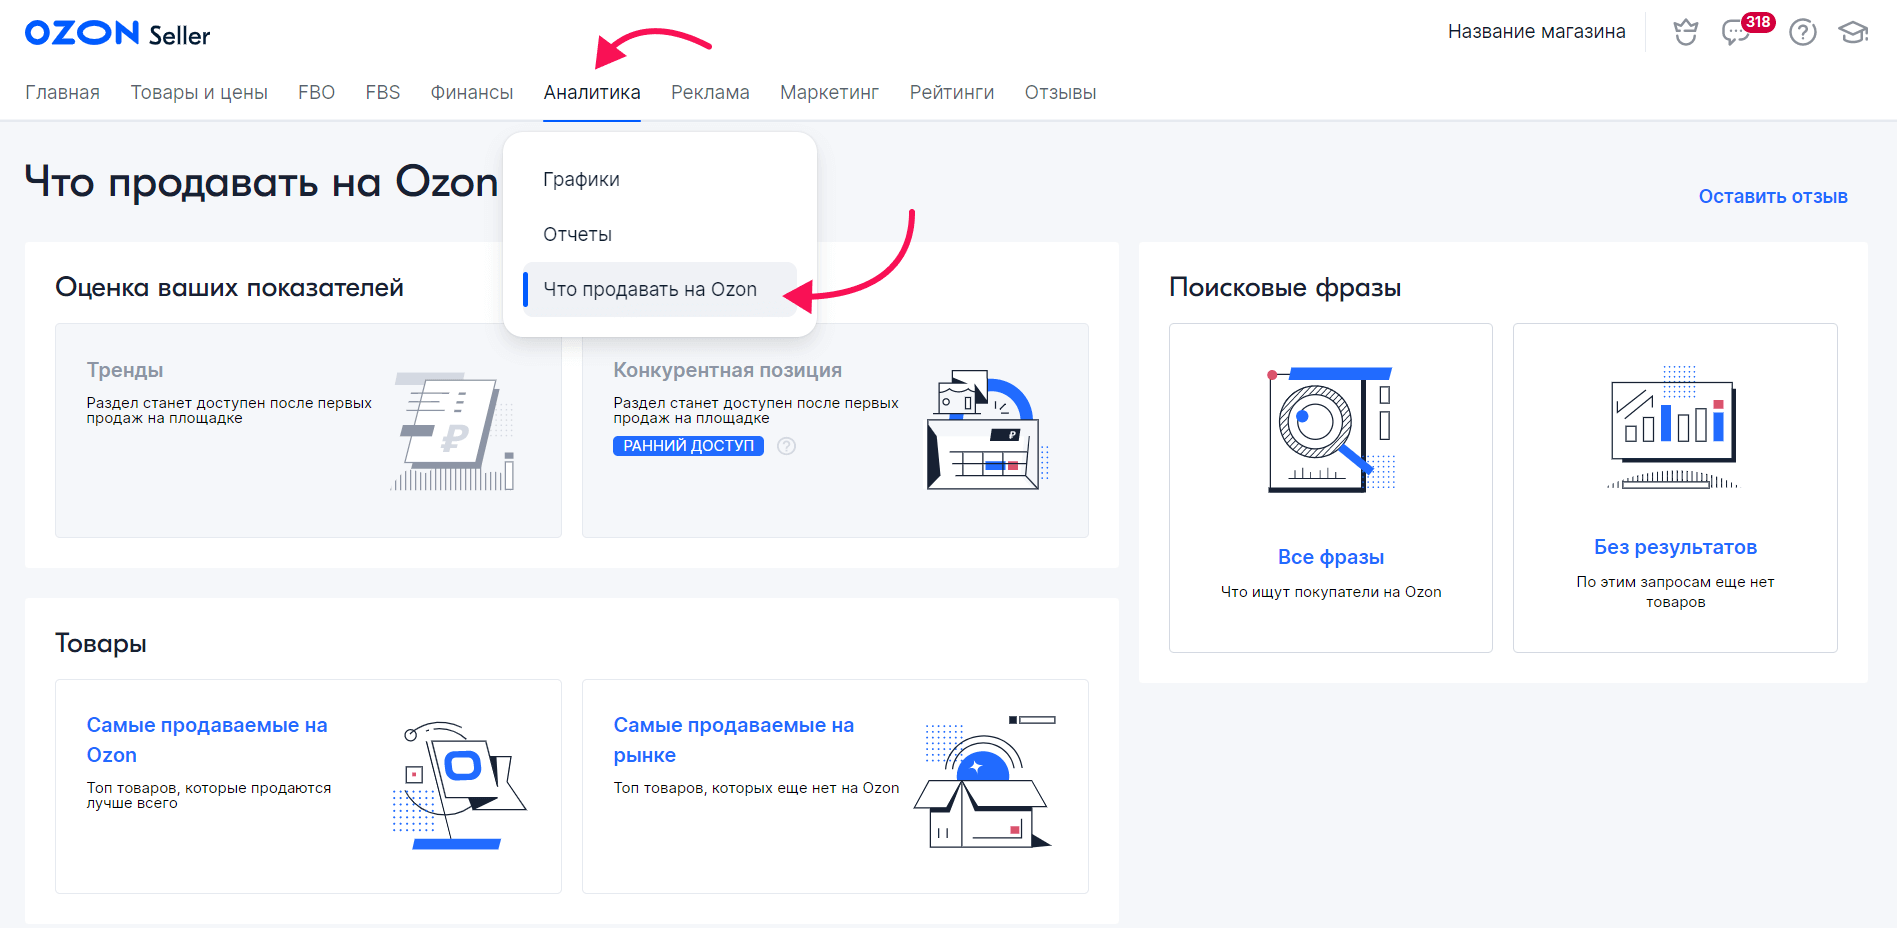Image resolution: width=1897 pixels, height=928 pixels.
Task: Click the Оценка ваших показателей heading
Action: (229, 288)
